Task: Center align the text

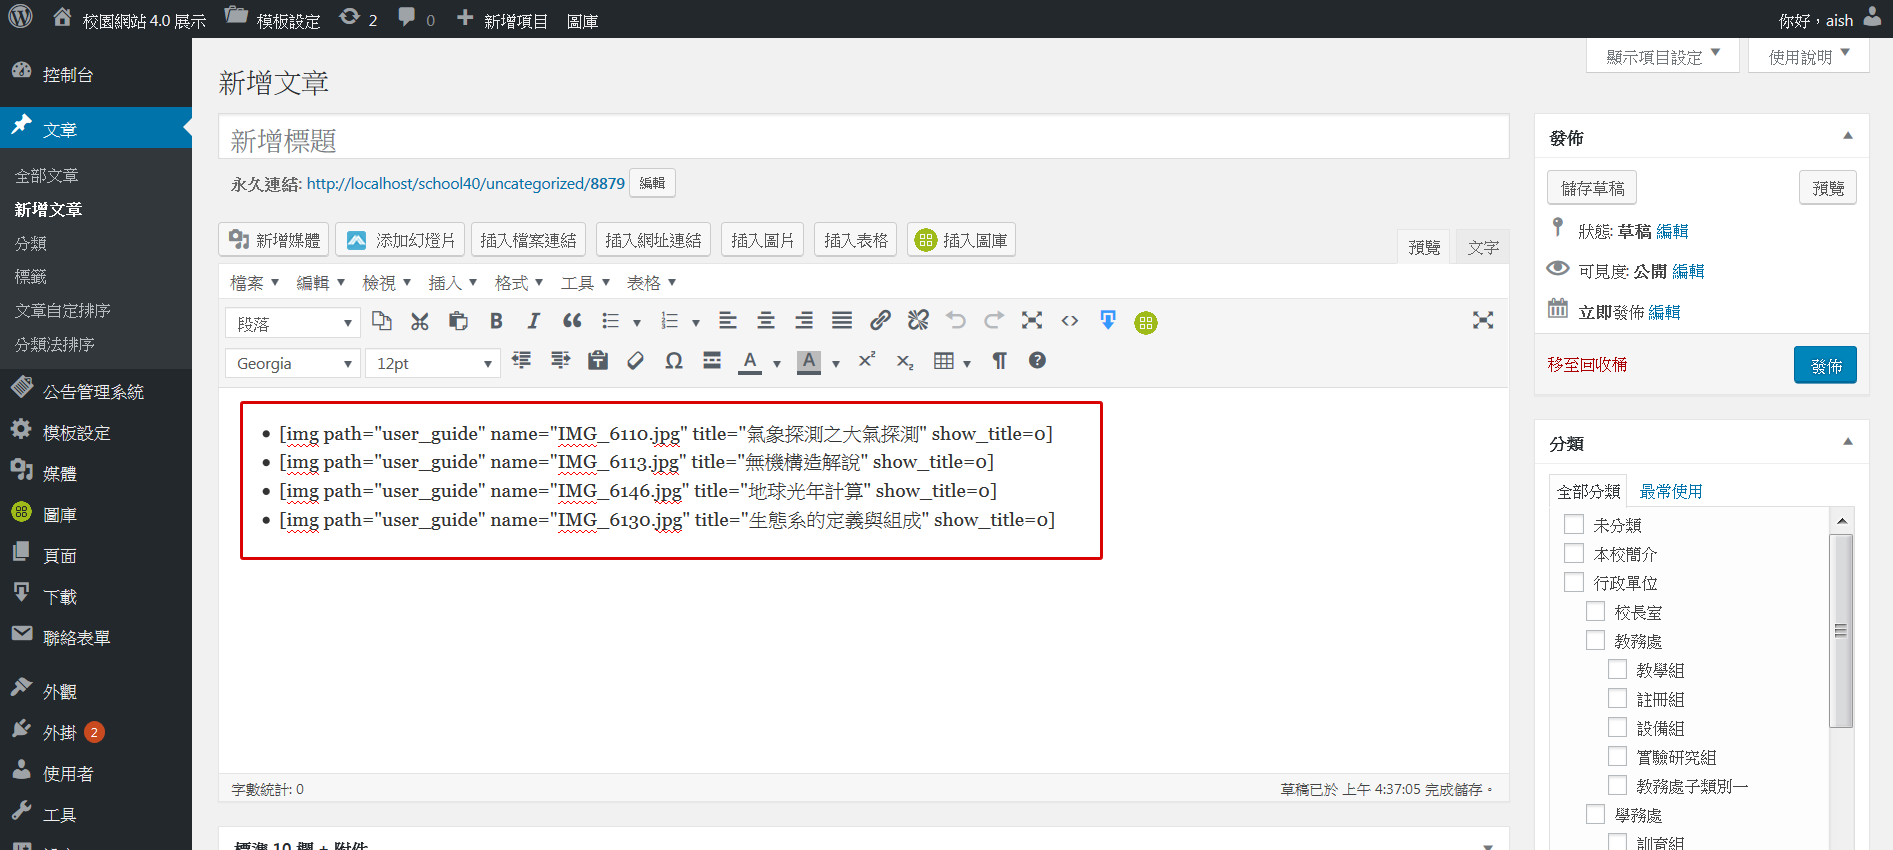Action: pos(766,321)
